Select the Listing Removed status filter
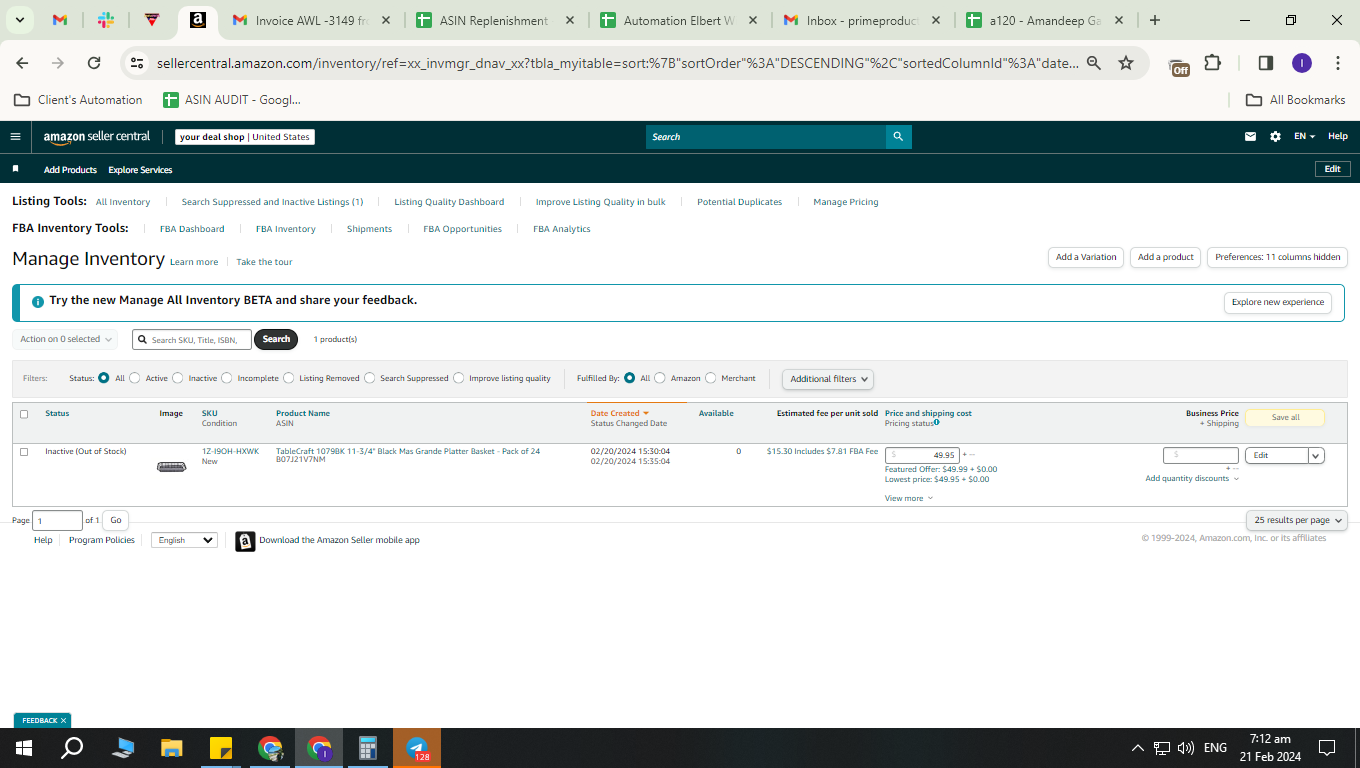The height and width of the screenshot is (768, 1360). 289,378
